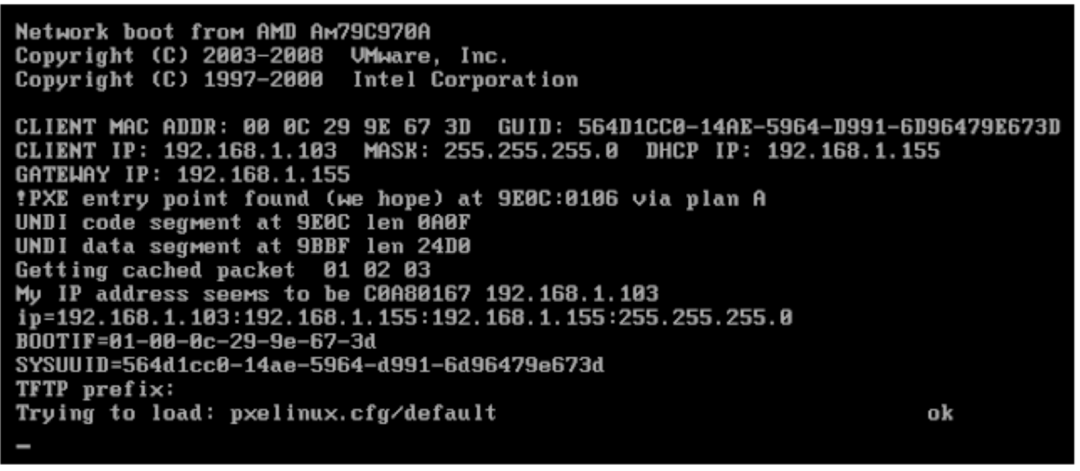Screen dimensions: 1080x471
Task: Click the UNDI code segment line
Action: click(243, 222)
